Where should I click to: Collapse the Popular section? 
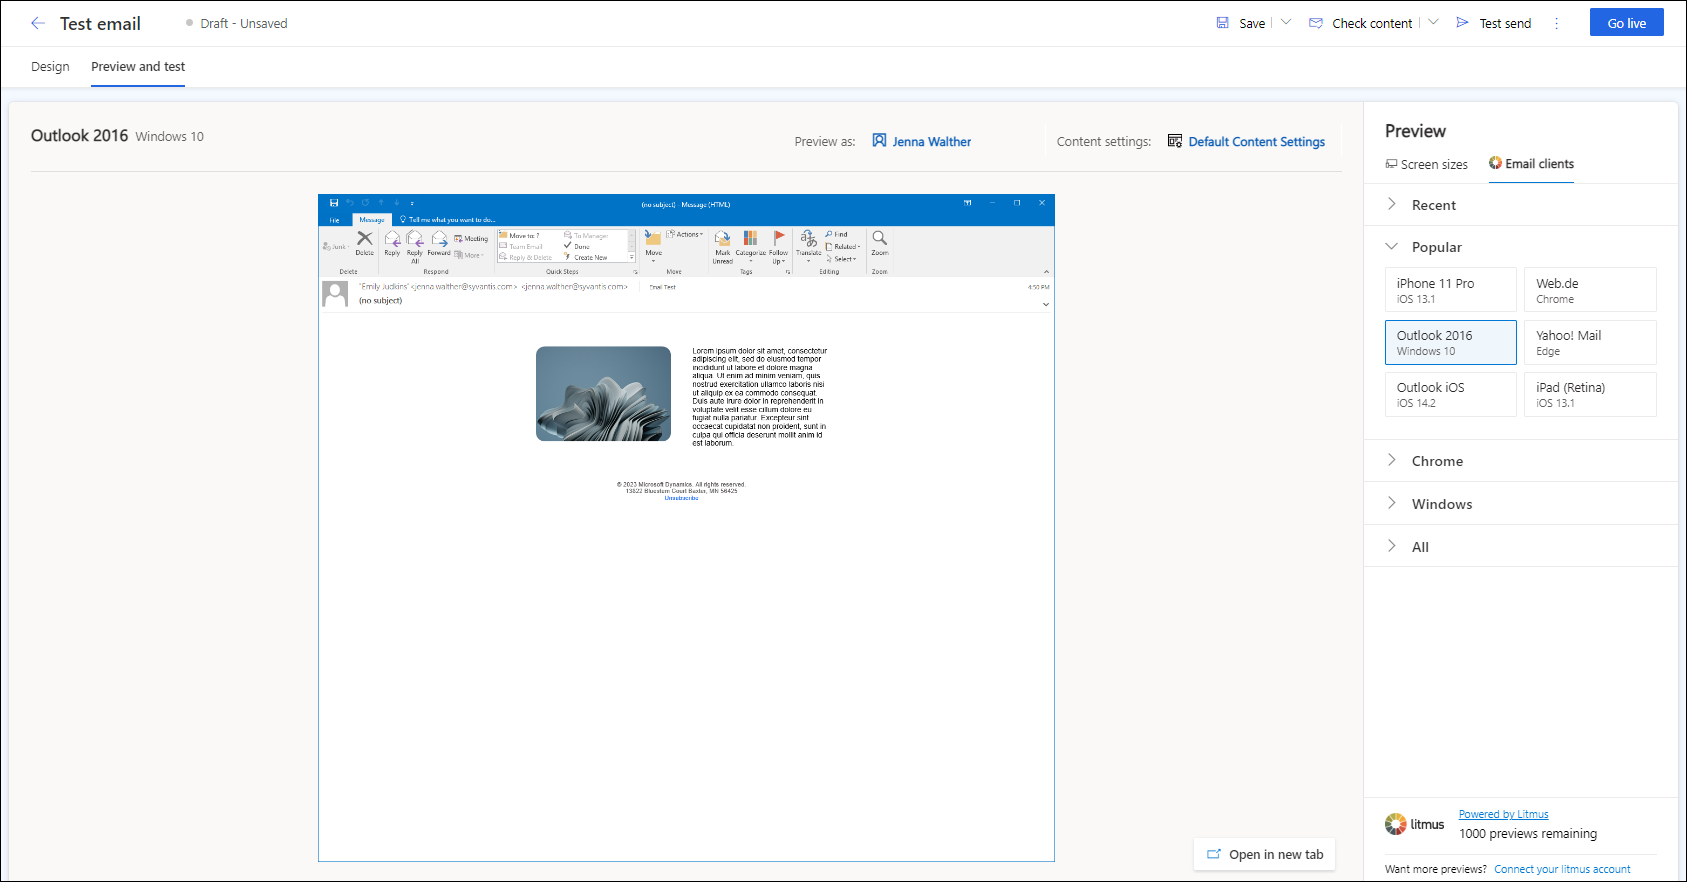[x=1521, y=247]
